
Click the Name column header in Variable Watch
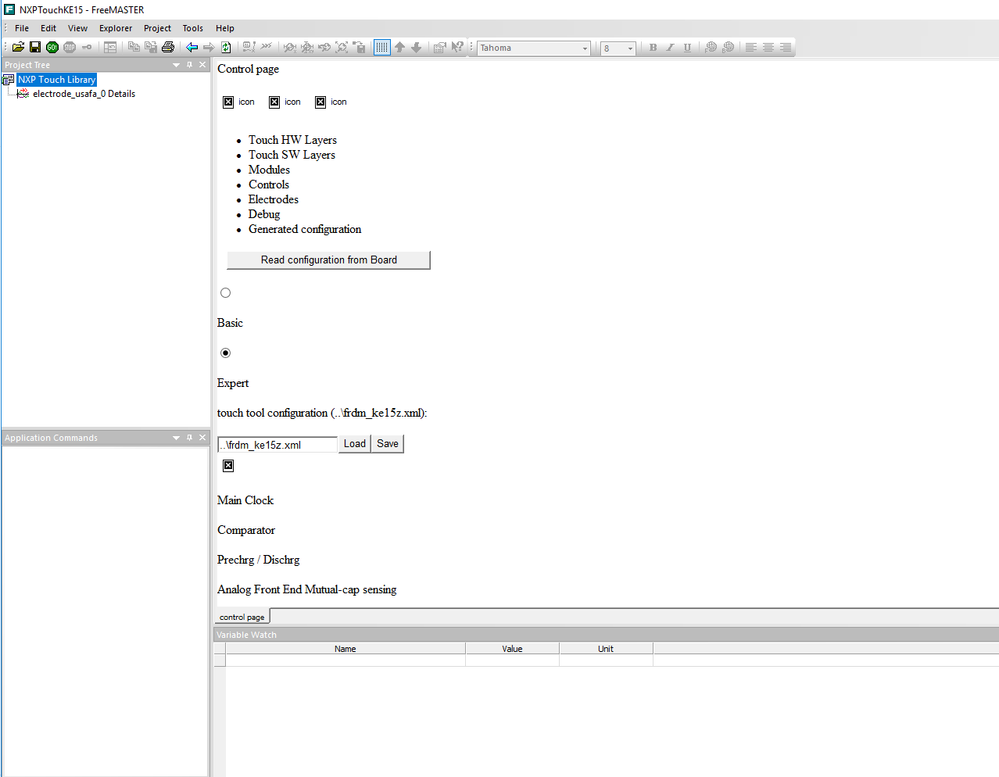(x=345, y=648)
